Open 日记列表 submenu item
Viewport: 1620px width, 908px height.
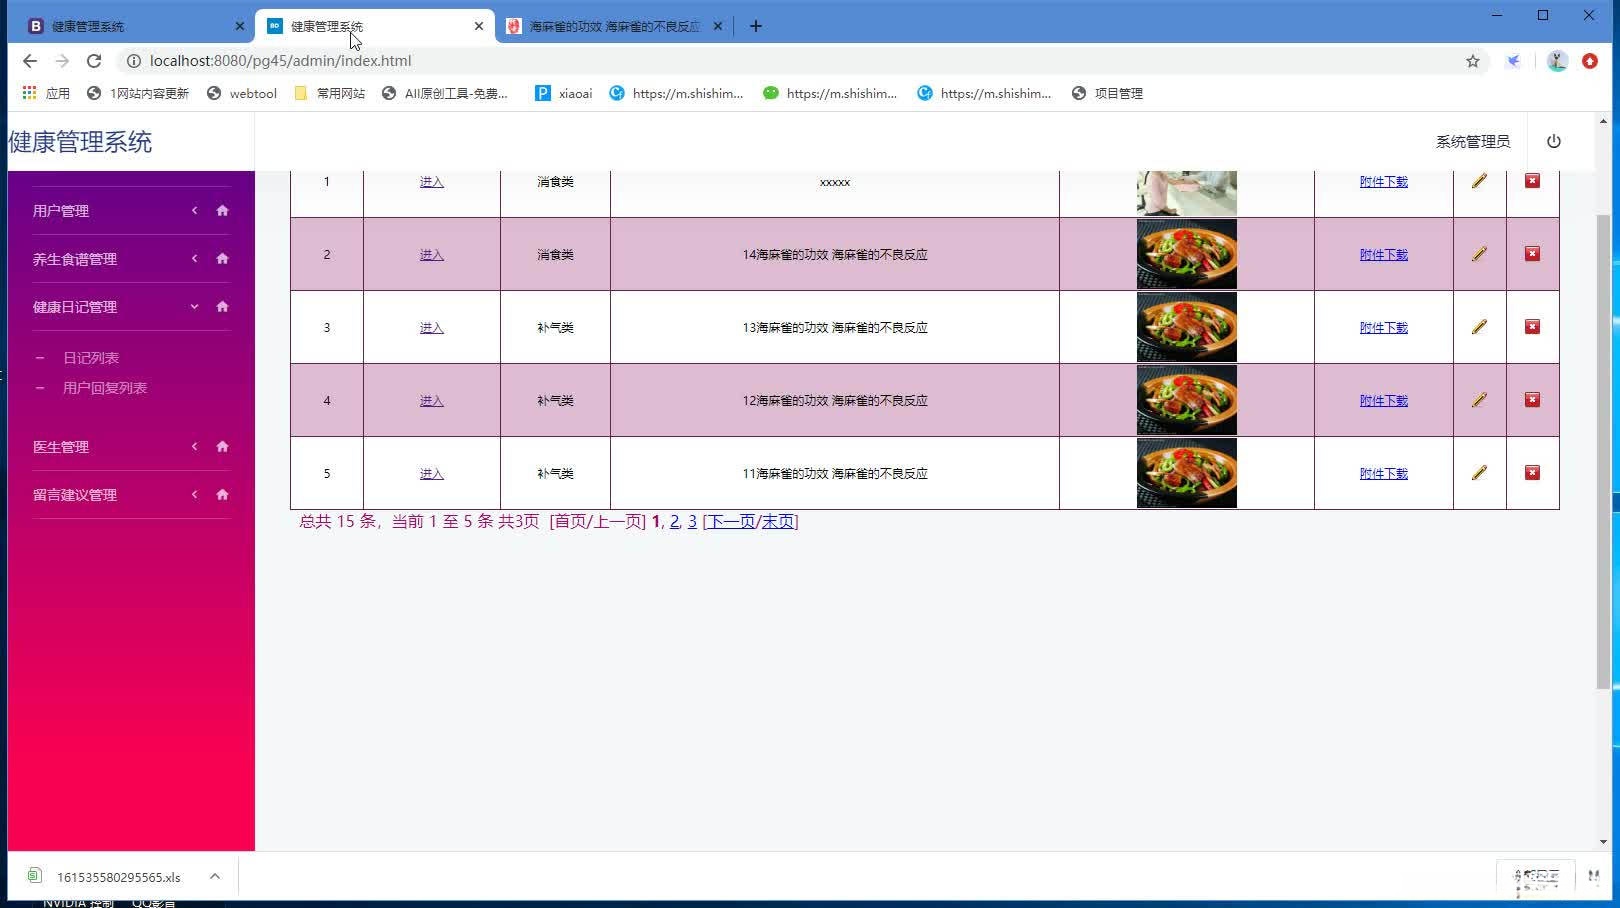(x=91, y=358)
